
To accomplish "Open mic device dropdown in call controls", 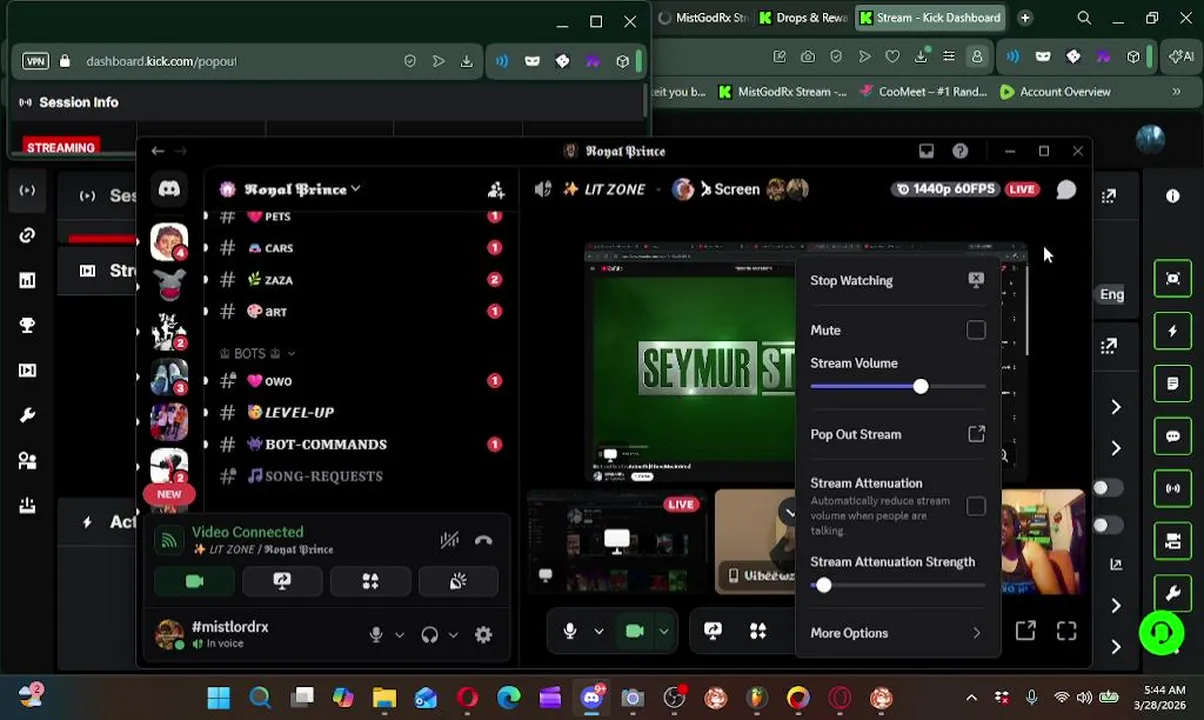I will pyautogui.click(x=598, y=631).
